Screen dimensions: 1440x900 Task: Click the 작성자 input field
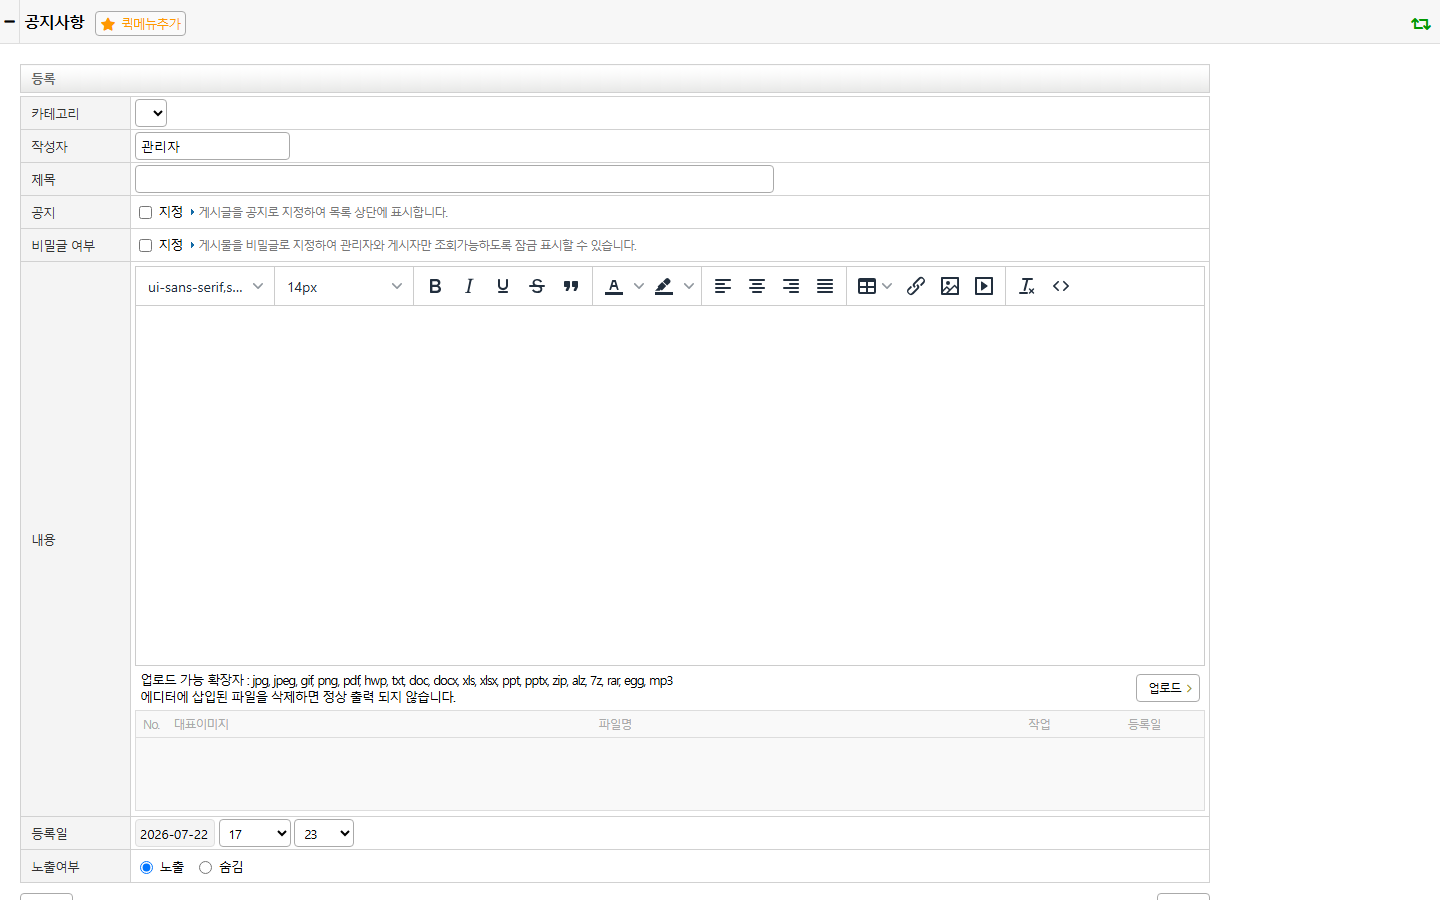[212, 146]
